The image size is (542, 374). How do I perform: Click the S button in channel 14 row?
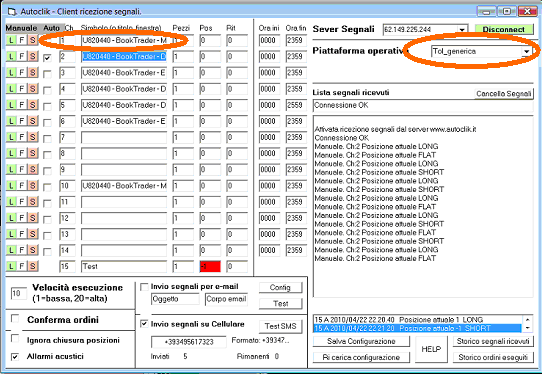point(32,250)
